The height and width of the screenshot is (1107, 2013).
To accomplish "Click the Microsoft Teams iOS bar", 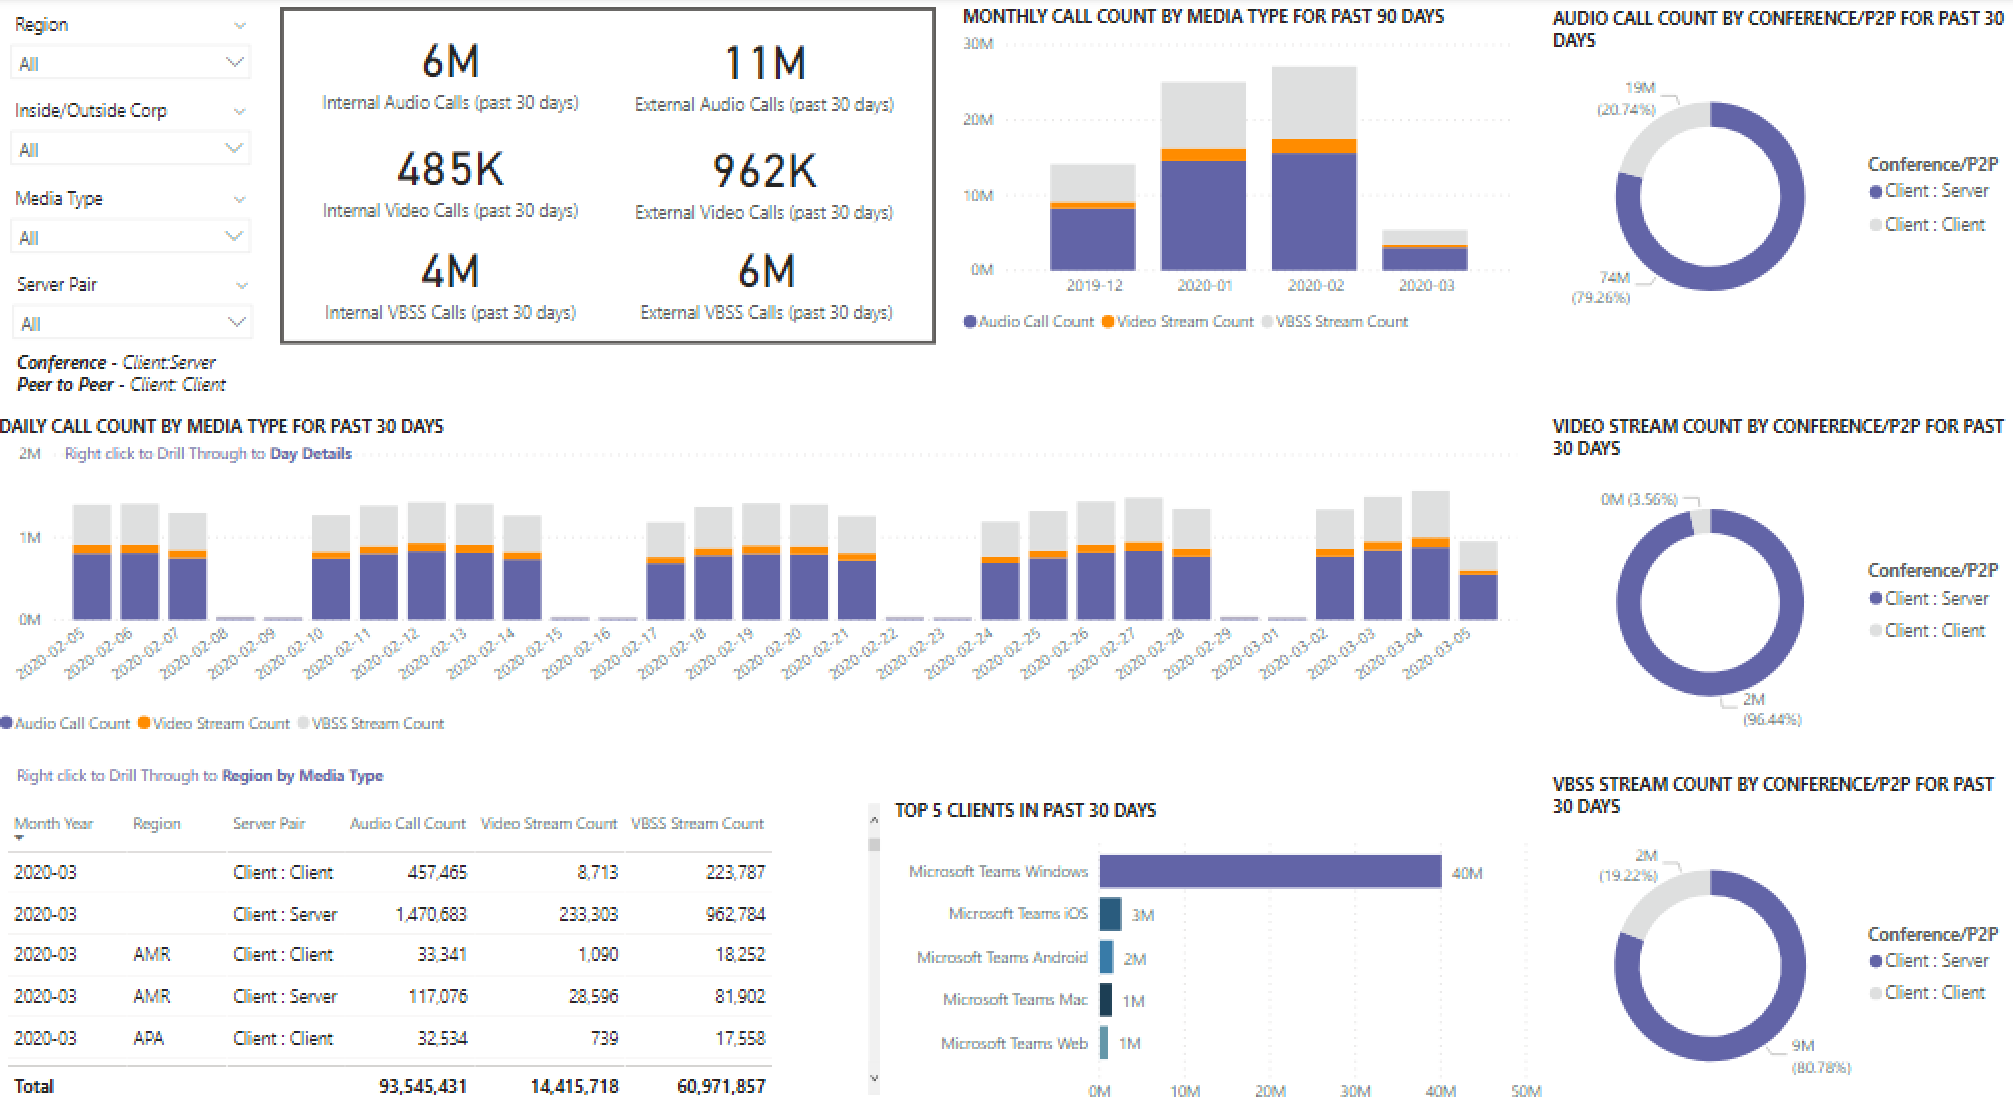I will click(1110, 914).
